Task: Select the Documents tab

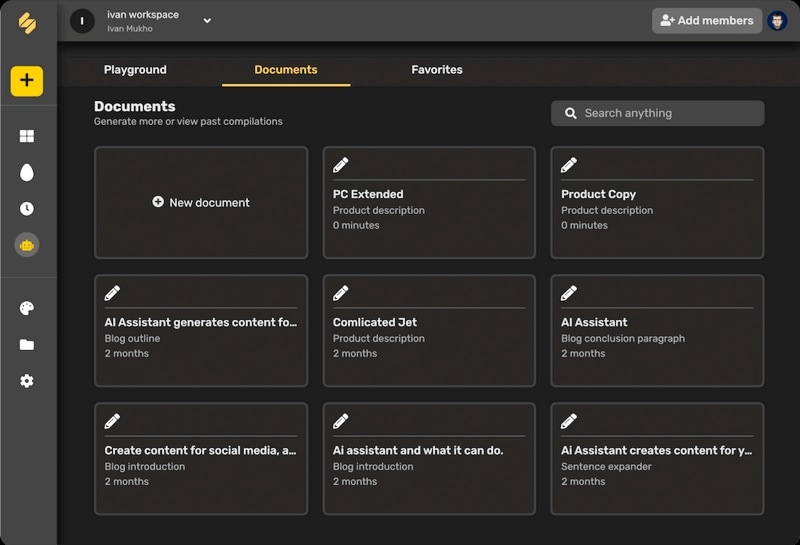Action: 286,70
